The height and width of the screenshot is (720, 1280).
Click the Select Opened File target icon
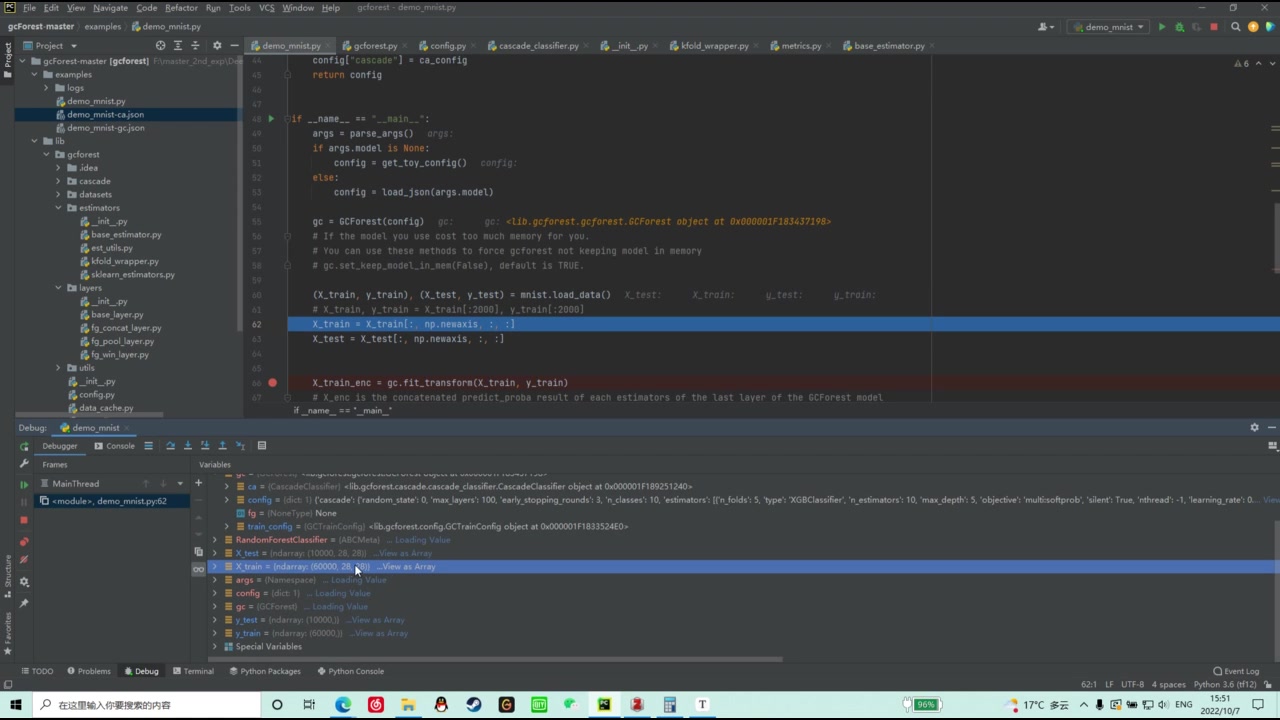pos(160,45)
